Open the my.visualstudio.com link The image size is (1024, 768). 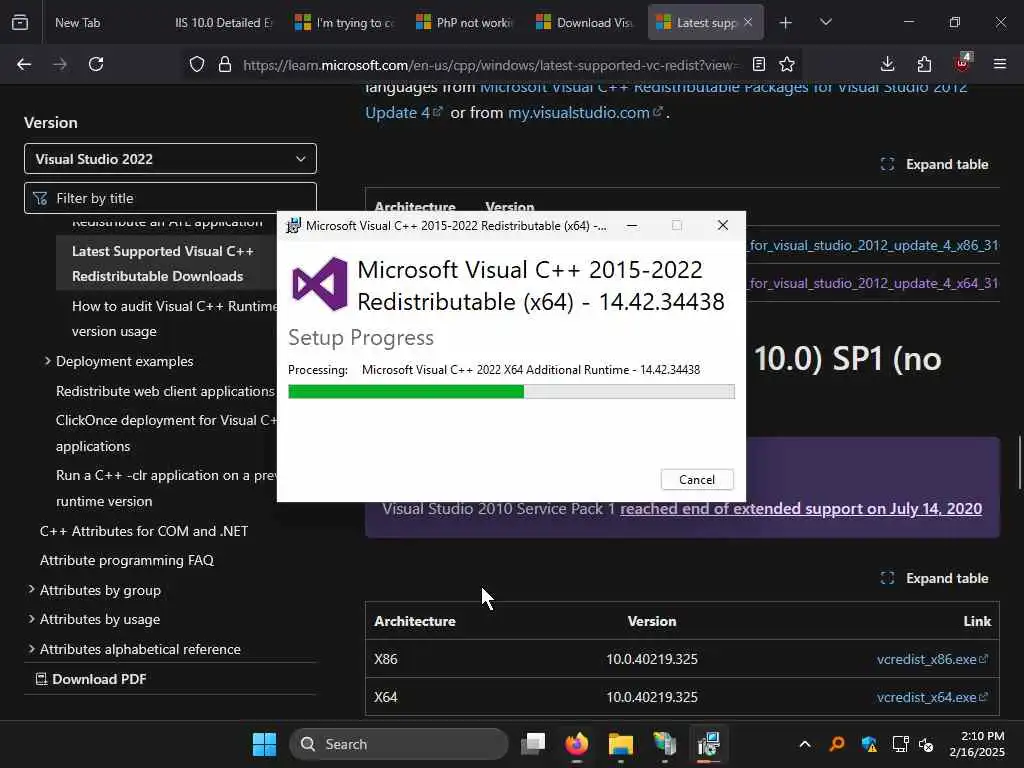pyautogui.click(x=585, y=112)
